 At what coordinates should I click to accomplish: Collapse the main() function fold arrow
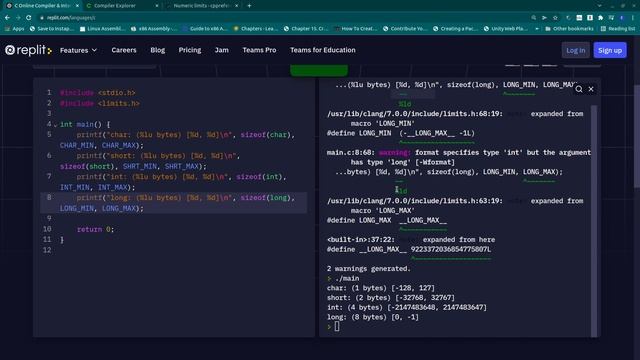tap(55, 124)
